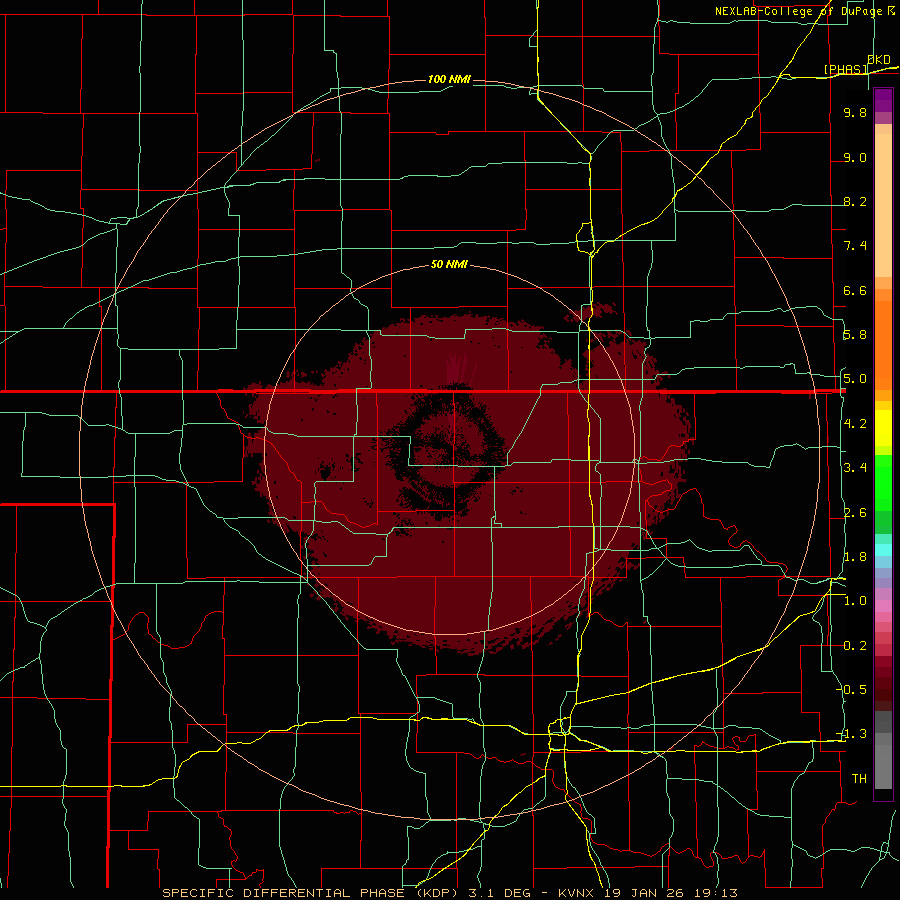Select the -1.3 value on the color scale

click(852, 734)
